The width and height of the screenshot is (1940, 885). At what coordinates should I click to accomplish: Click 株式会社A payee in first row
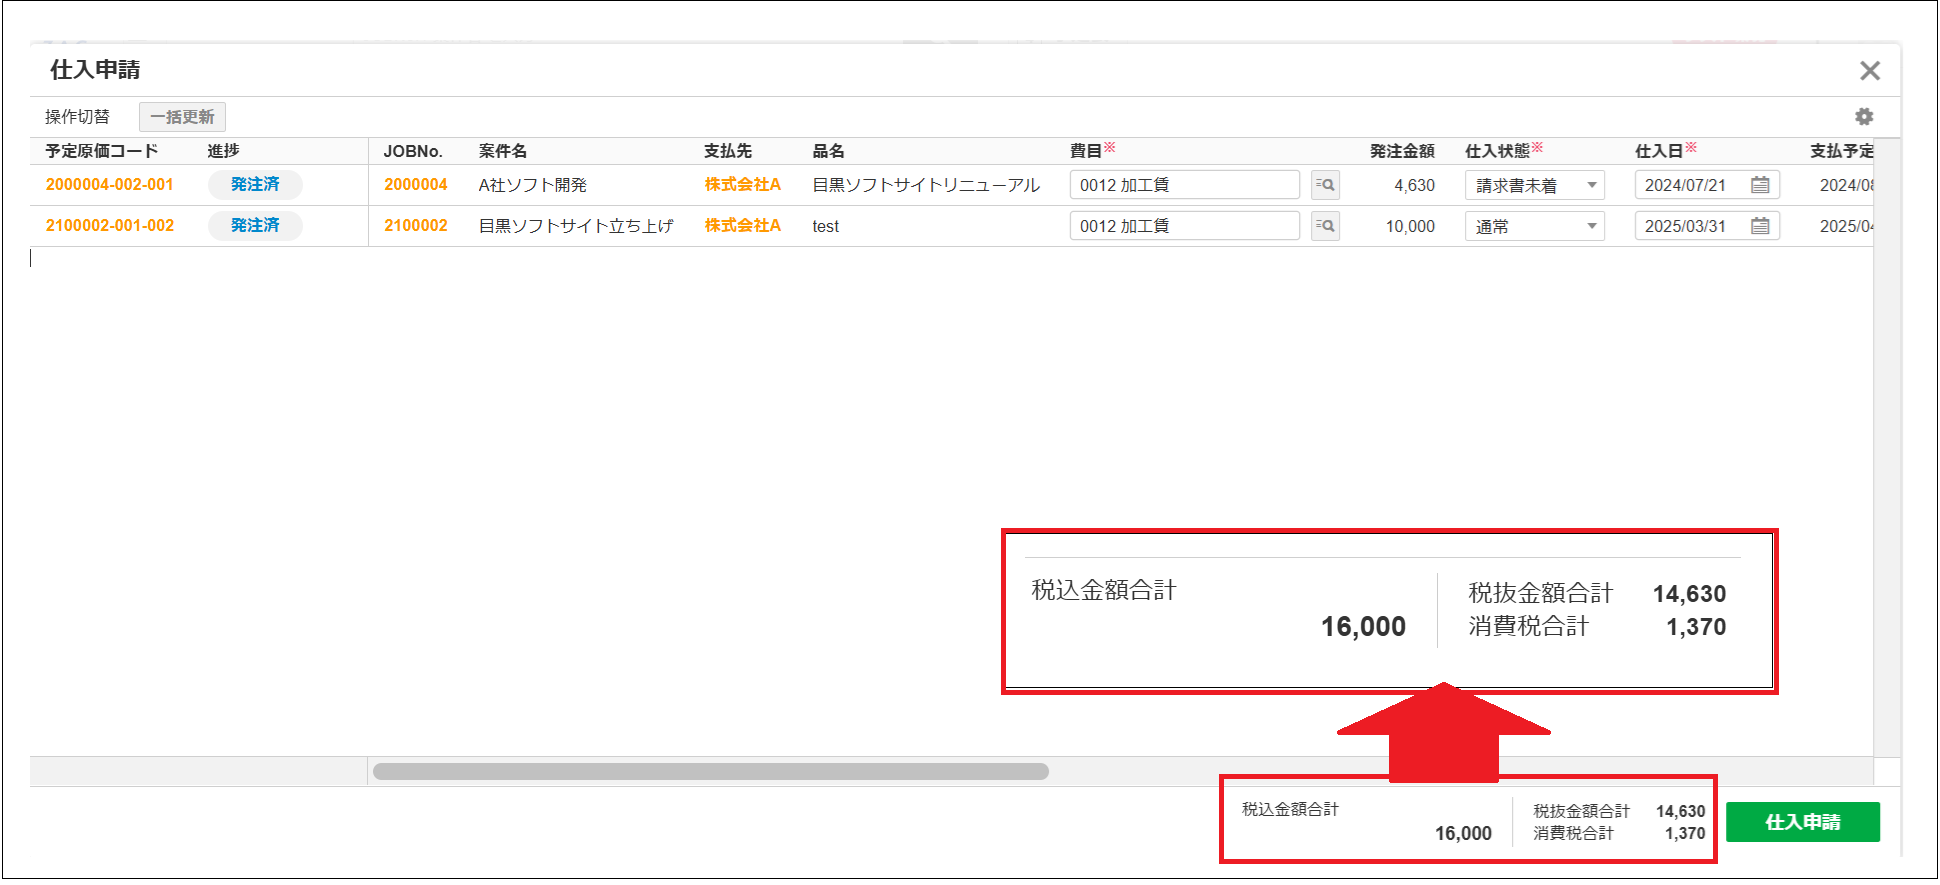coord(742,185)
